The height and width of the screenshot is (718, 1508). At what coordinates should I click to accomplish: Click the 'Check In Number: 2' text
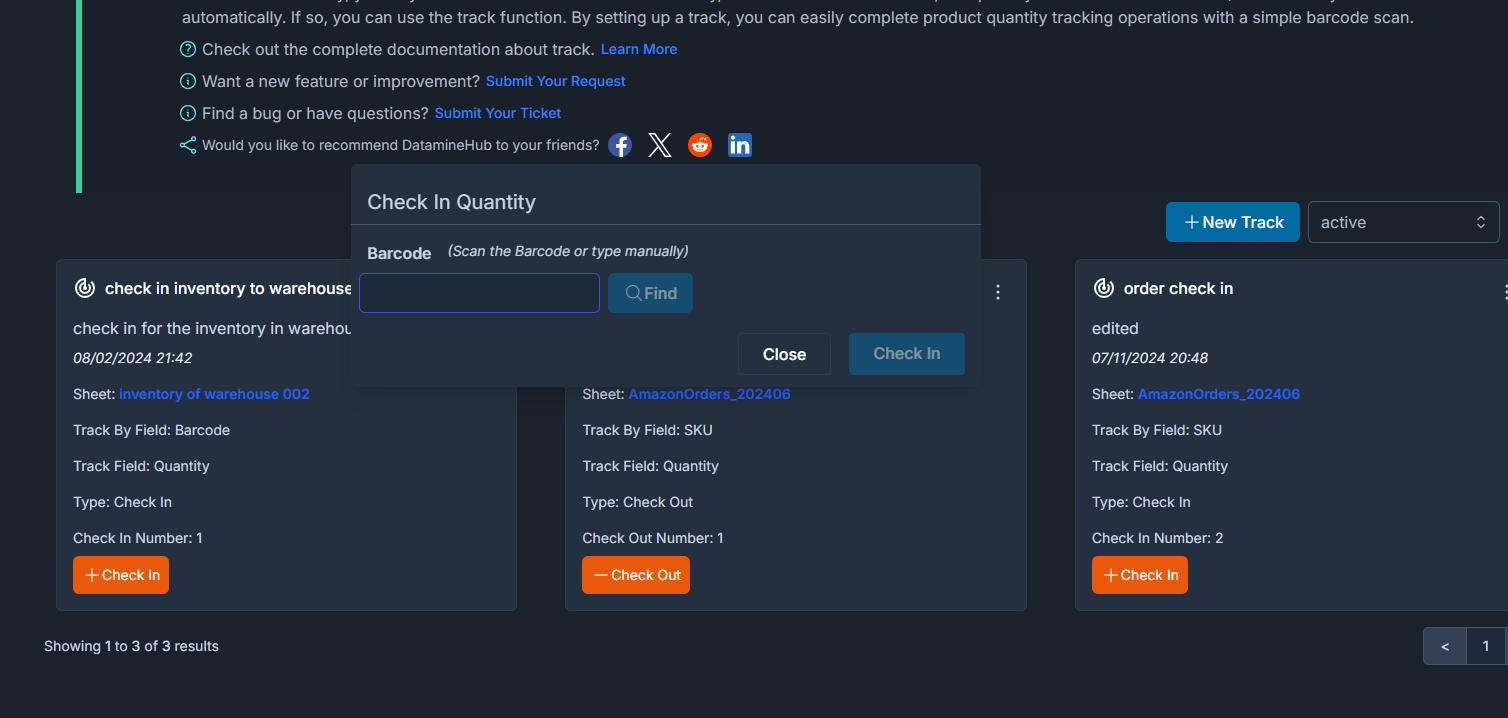(1158, 538)
